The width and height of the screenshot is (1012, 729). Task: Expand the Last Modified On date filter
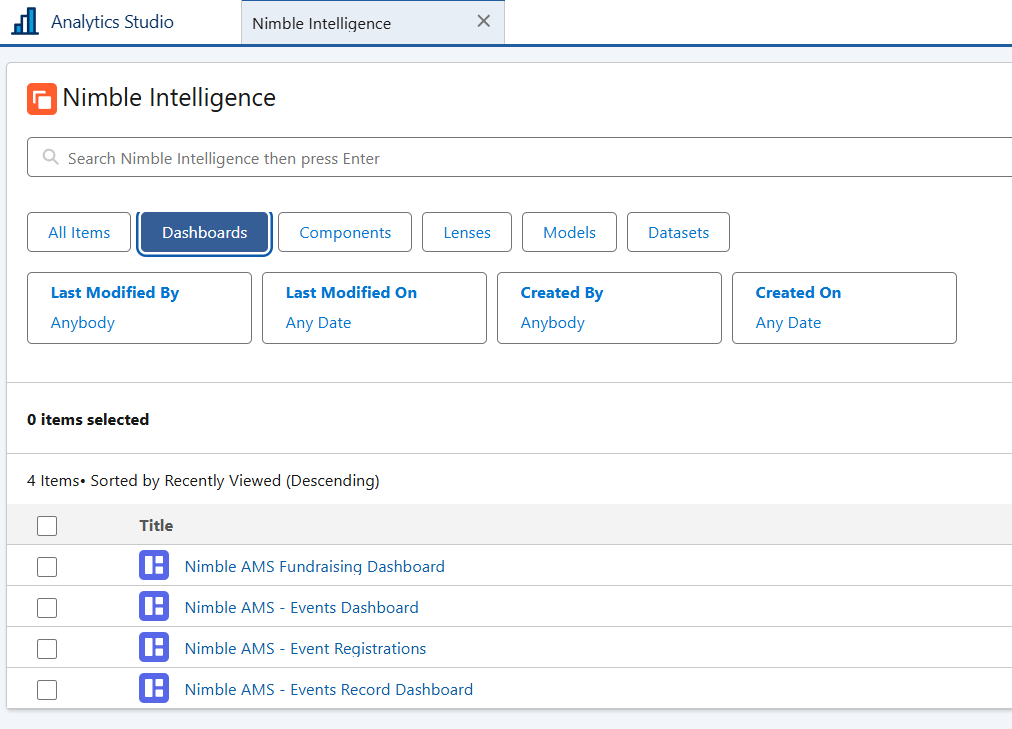click(x=374, y=308)
